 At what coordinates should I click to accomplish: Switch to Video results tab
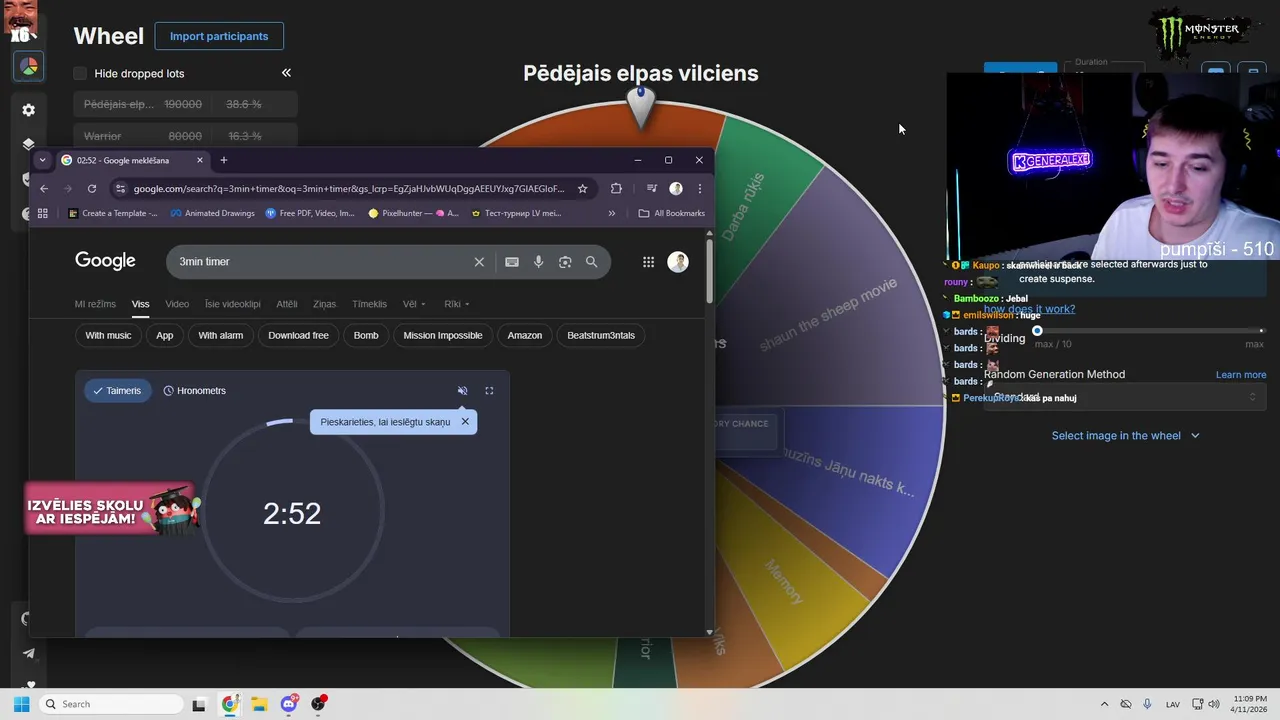point(177,304)
